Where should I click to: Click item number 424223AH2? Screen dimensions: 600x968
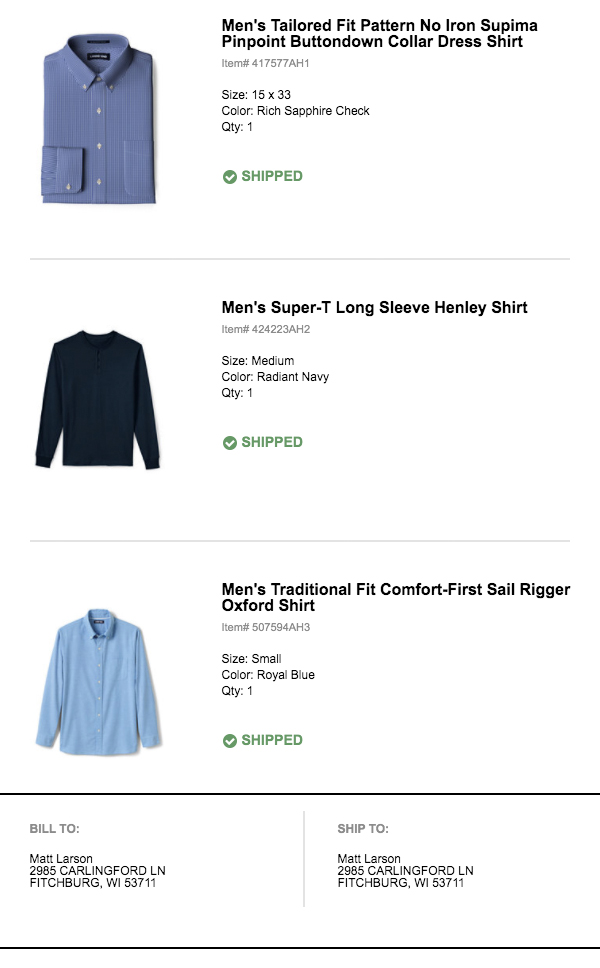pyautogui.click(x=266, y=329)
